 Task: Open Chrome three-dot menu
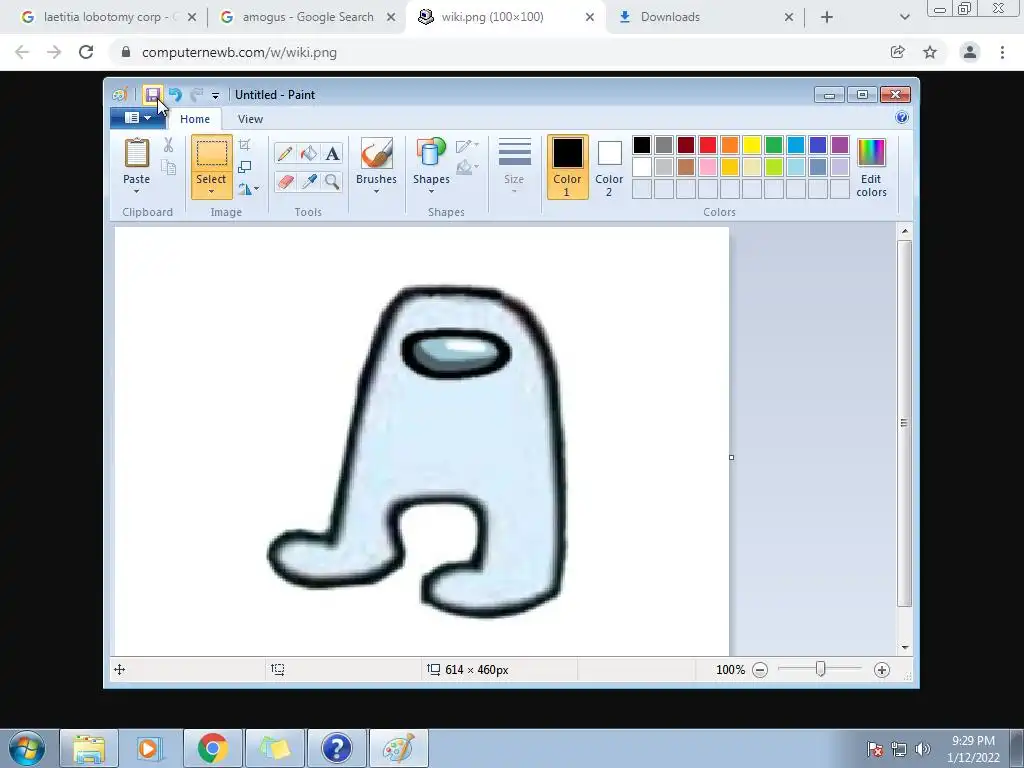[1002, 52]
